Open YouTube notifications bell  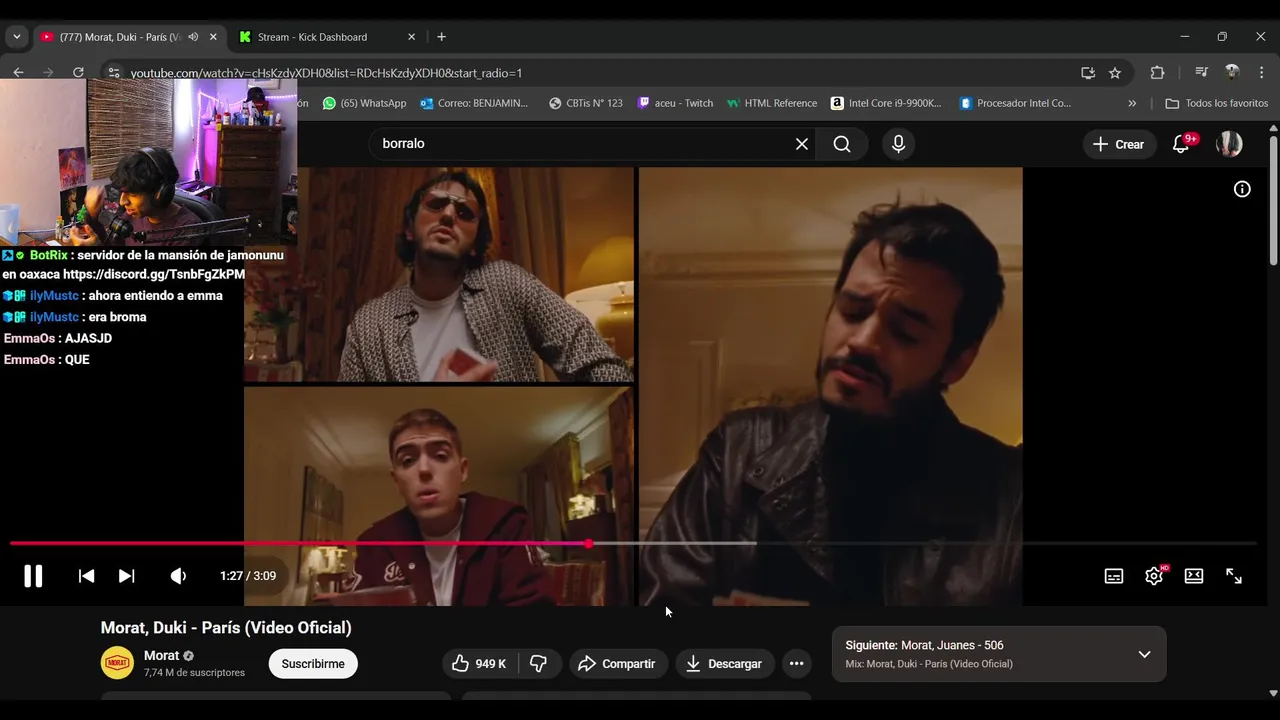(1181, 144)
